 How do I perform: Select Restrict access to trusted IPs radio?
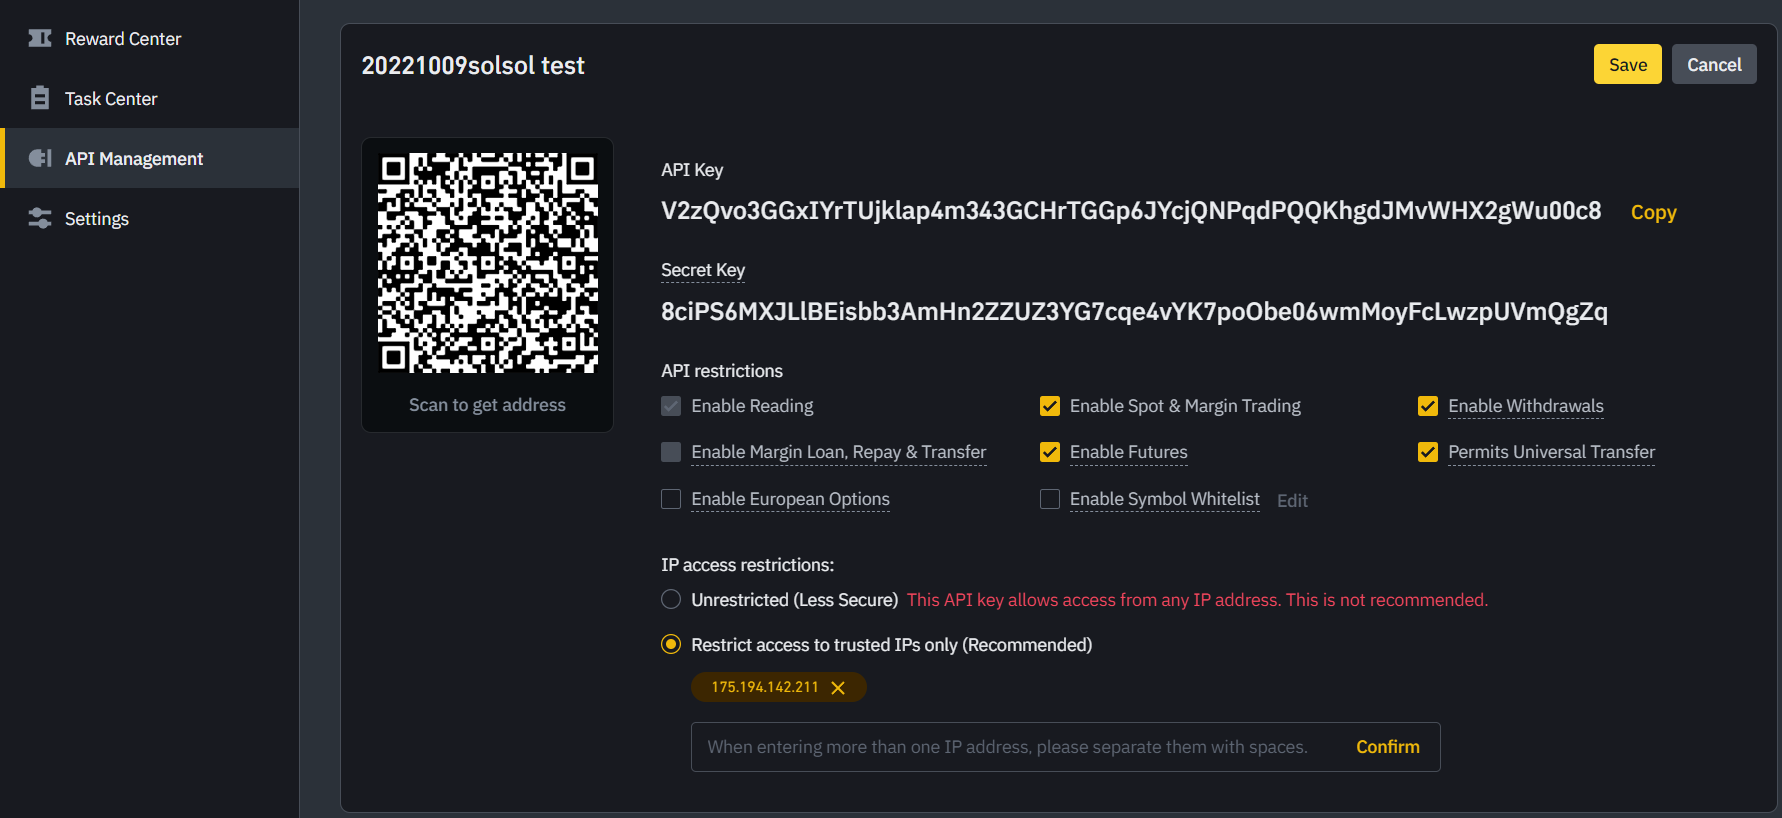coord(671,645)
